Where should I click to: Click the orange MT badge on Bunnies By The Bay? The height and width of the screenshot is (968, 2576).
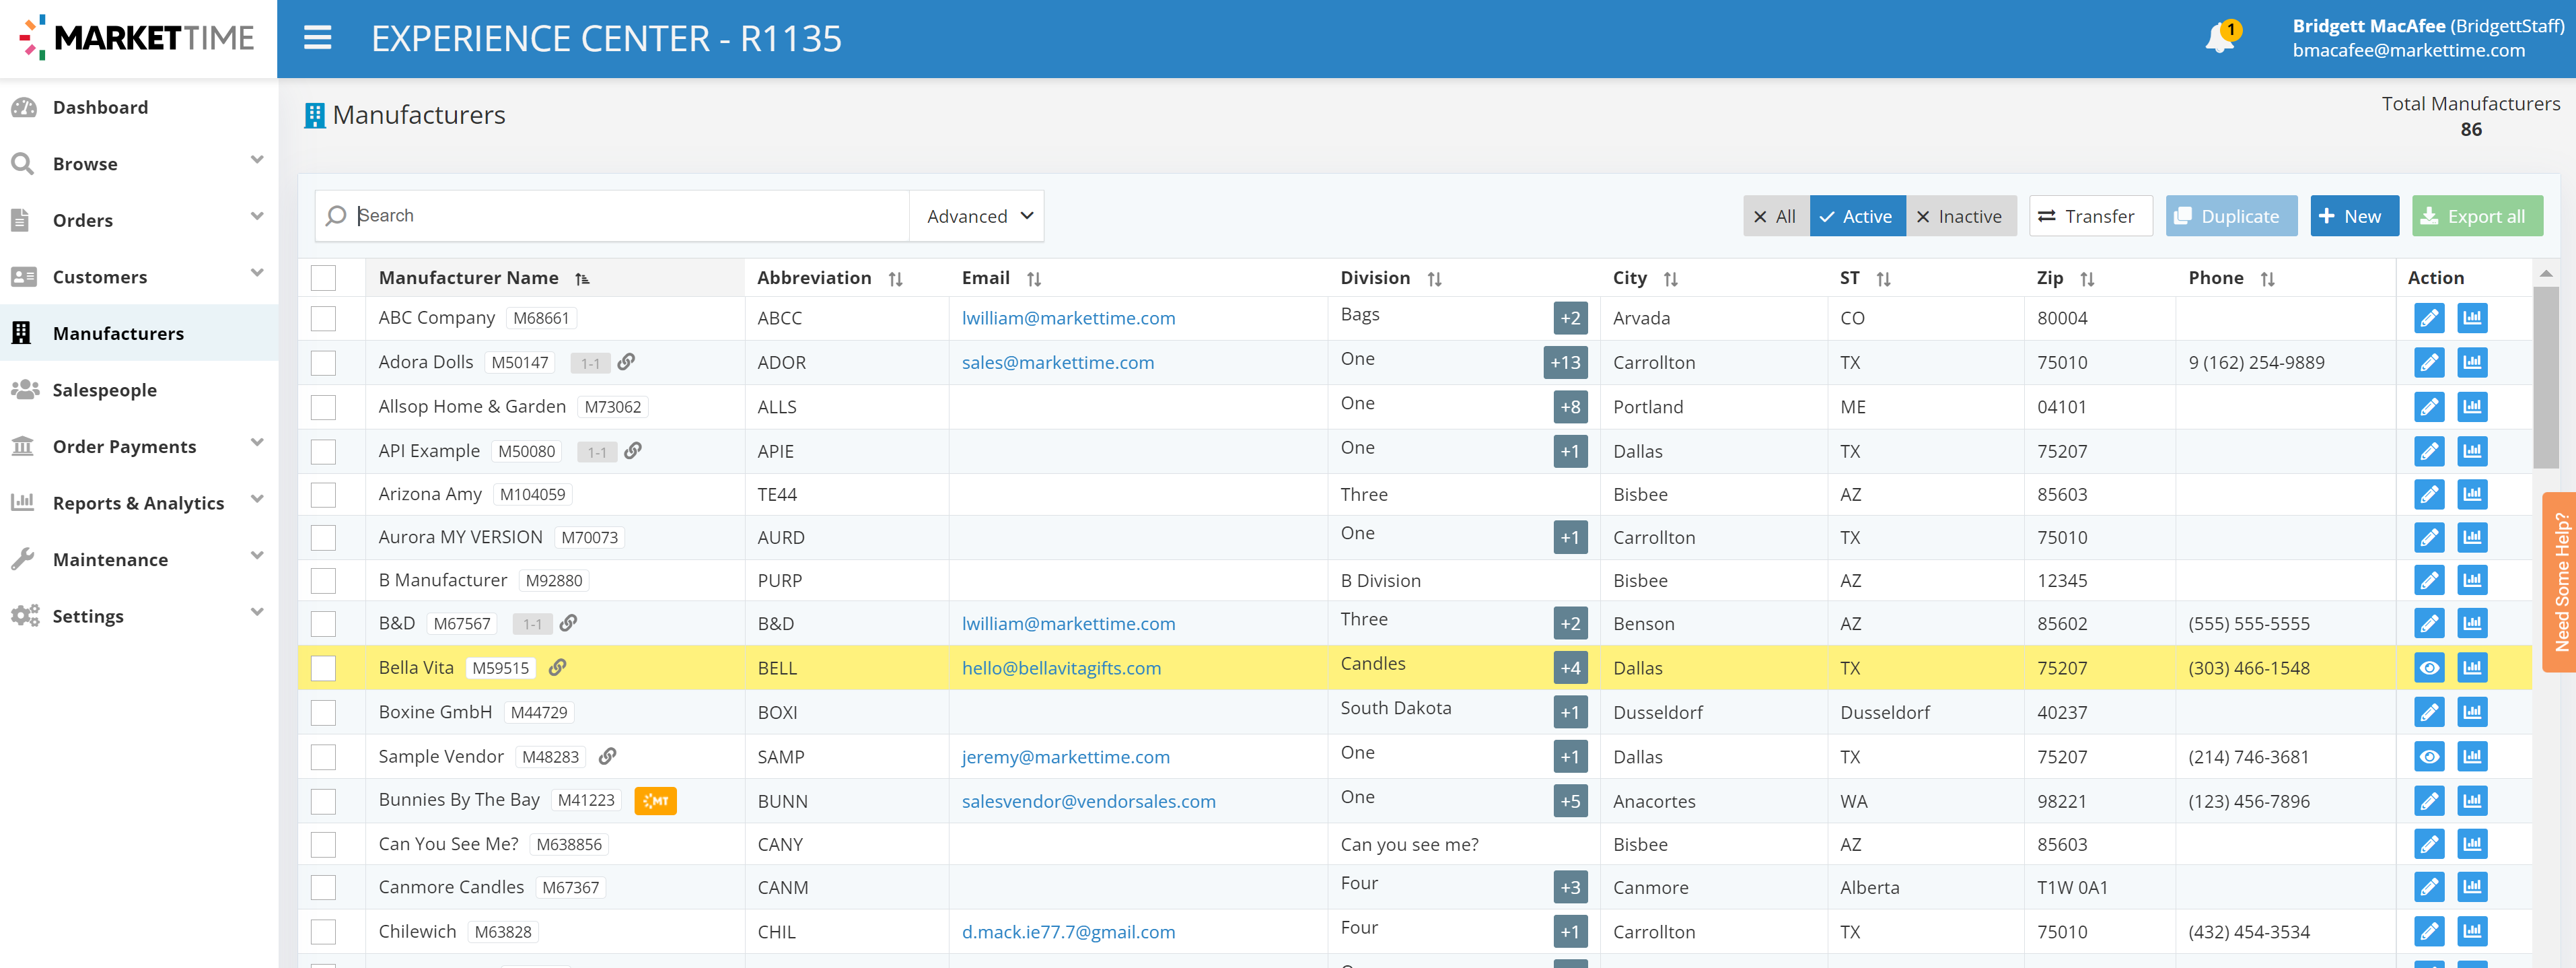pos(655,801)
